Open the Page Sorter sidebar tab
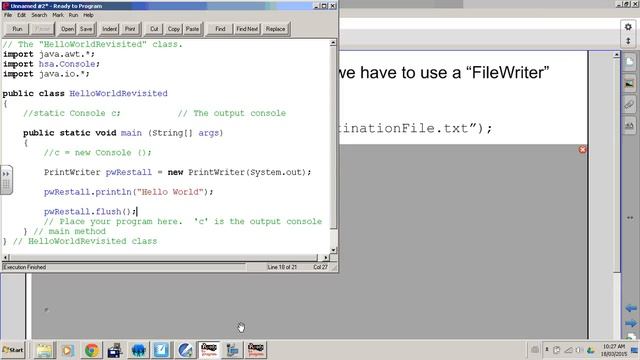 (x=629, y=62)
